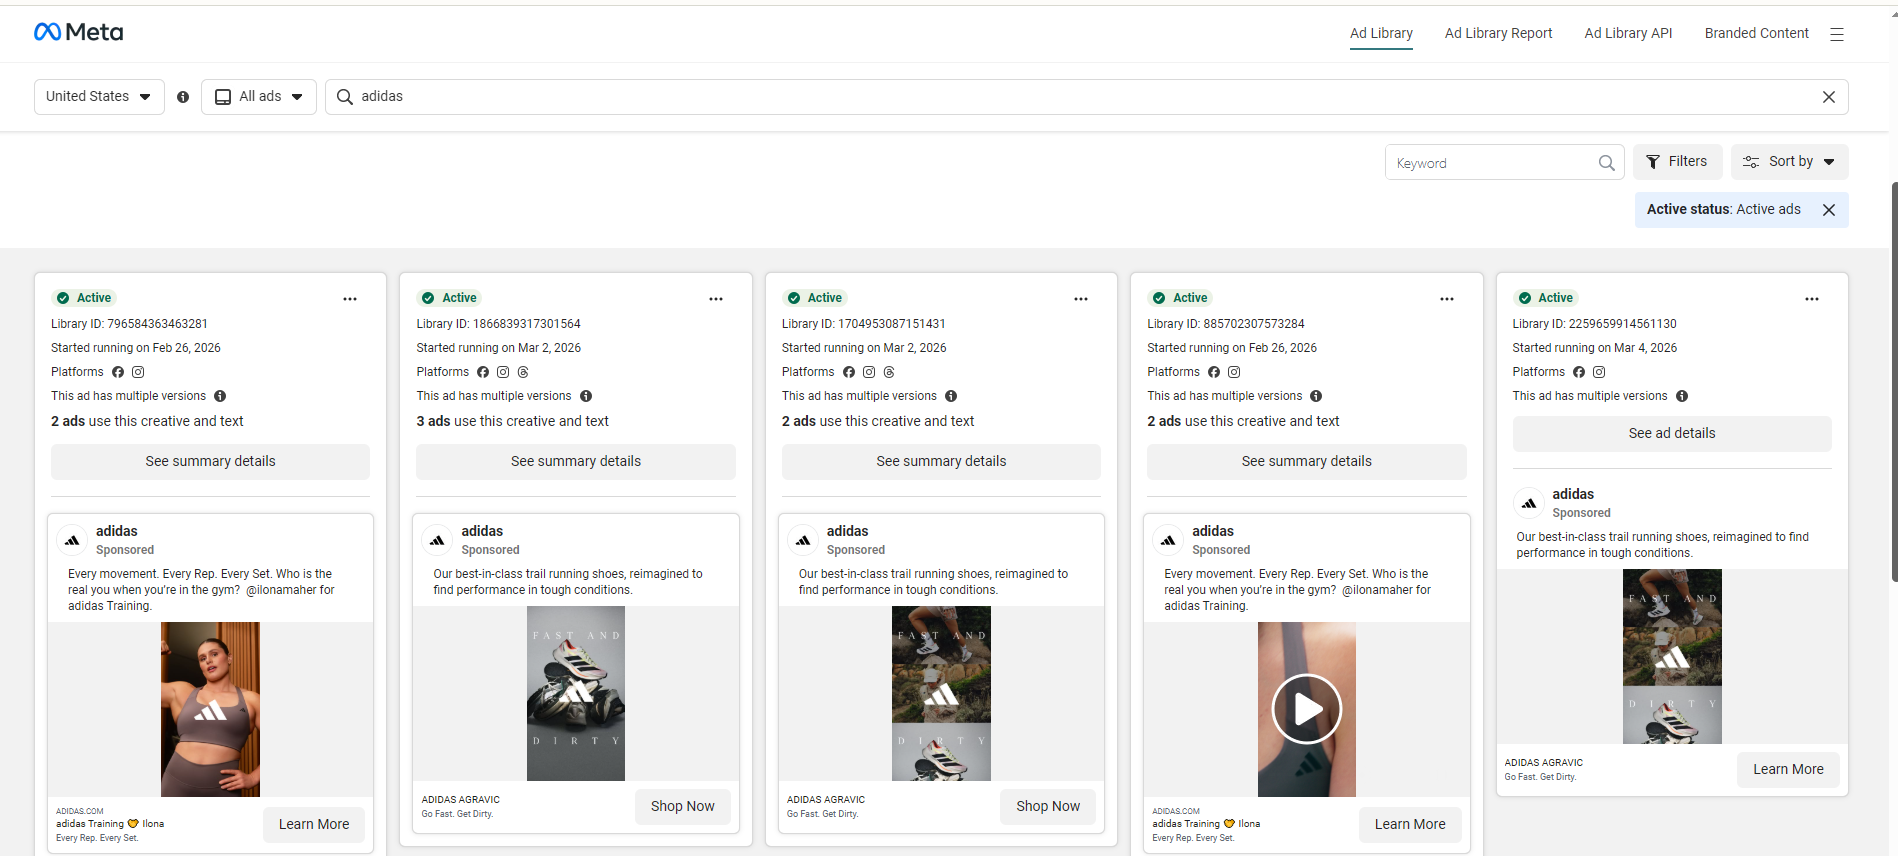See summary details for ad 796584363463281

[210, 461]
